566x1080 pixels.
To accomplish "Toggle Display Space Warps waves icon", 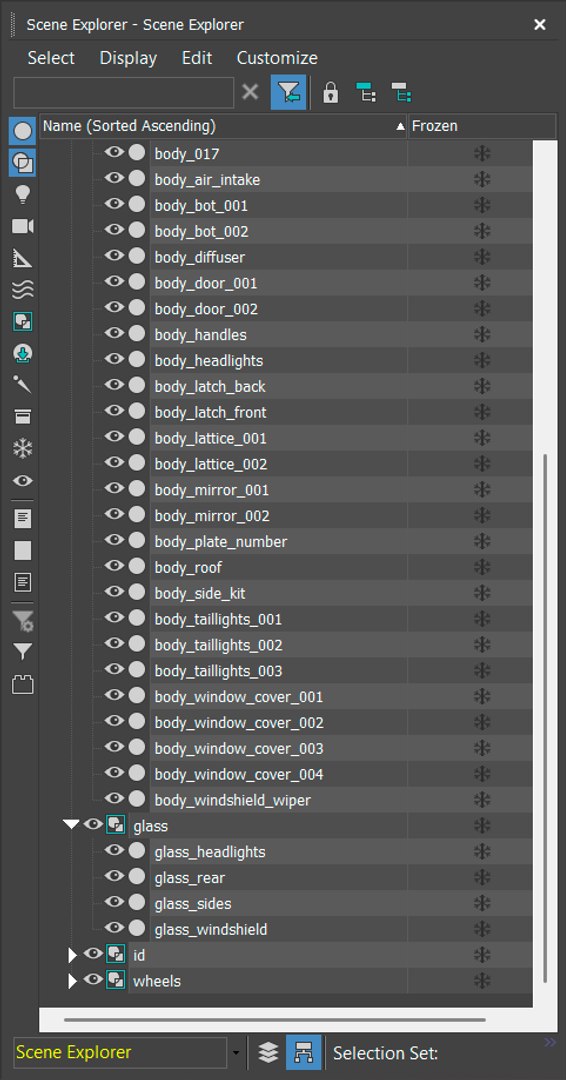I will pyautogui.click(x=23, y=290).
